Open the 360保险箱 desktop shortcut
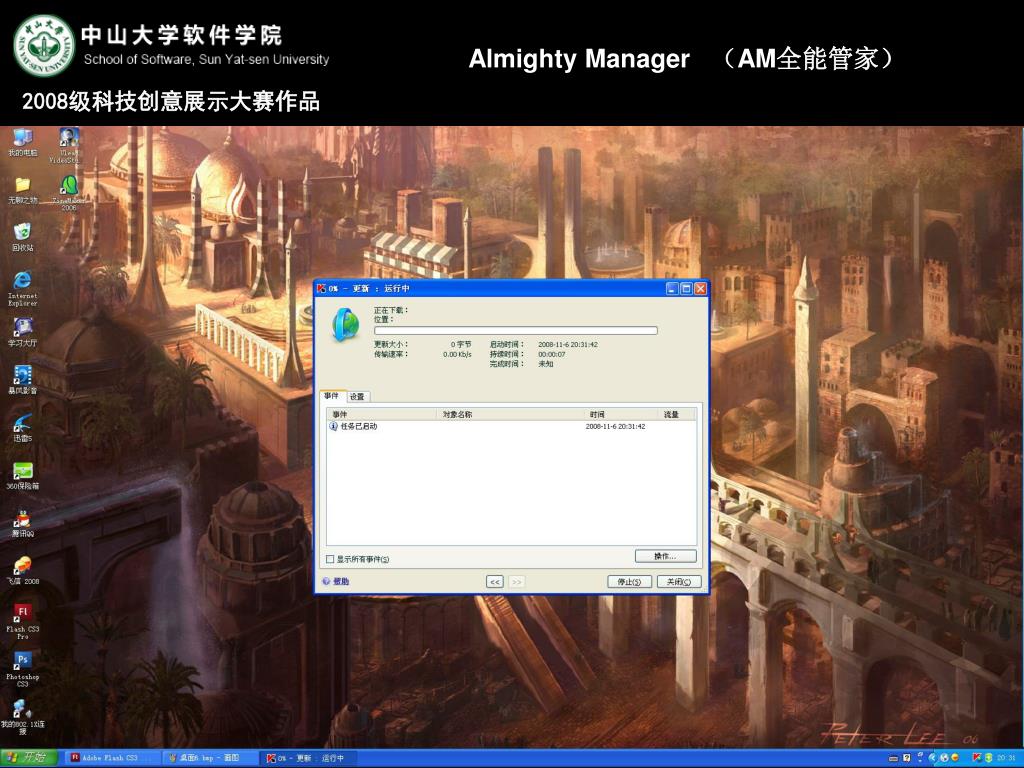The image size is (1024, 768). (x=22, y=475)
